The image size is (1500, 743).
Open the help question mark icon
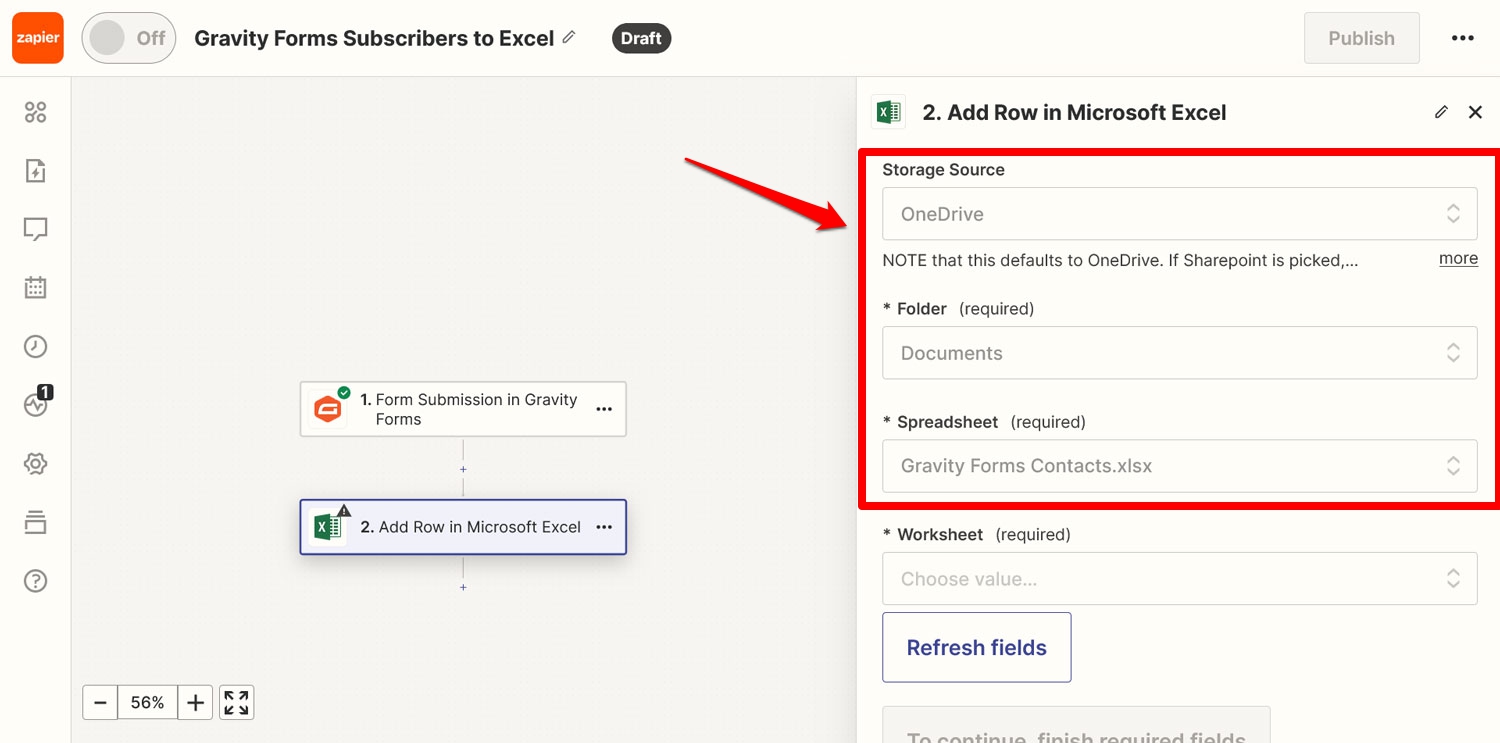click(36, 581)
